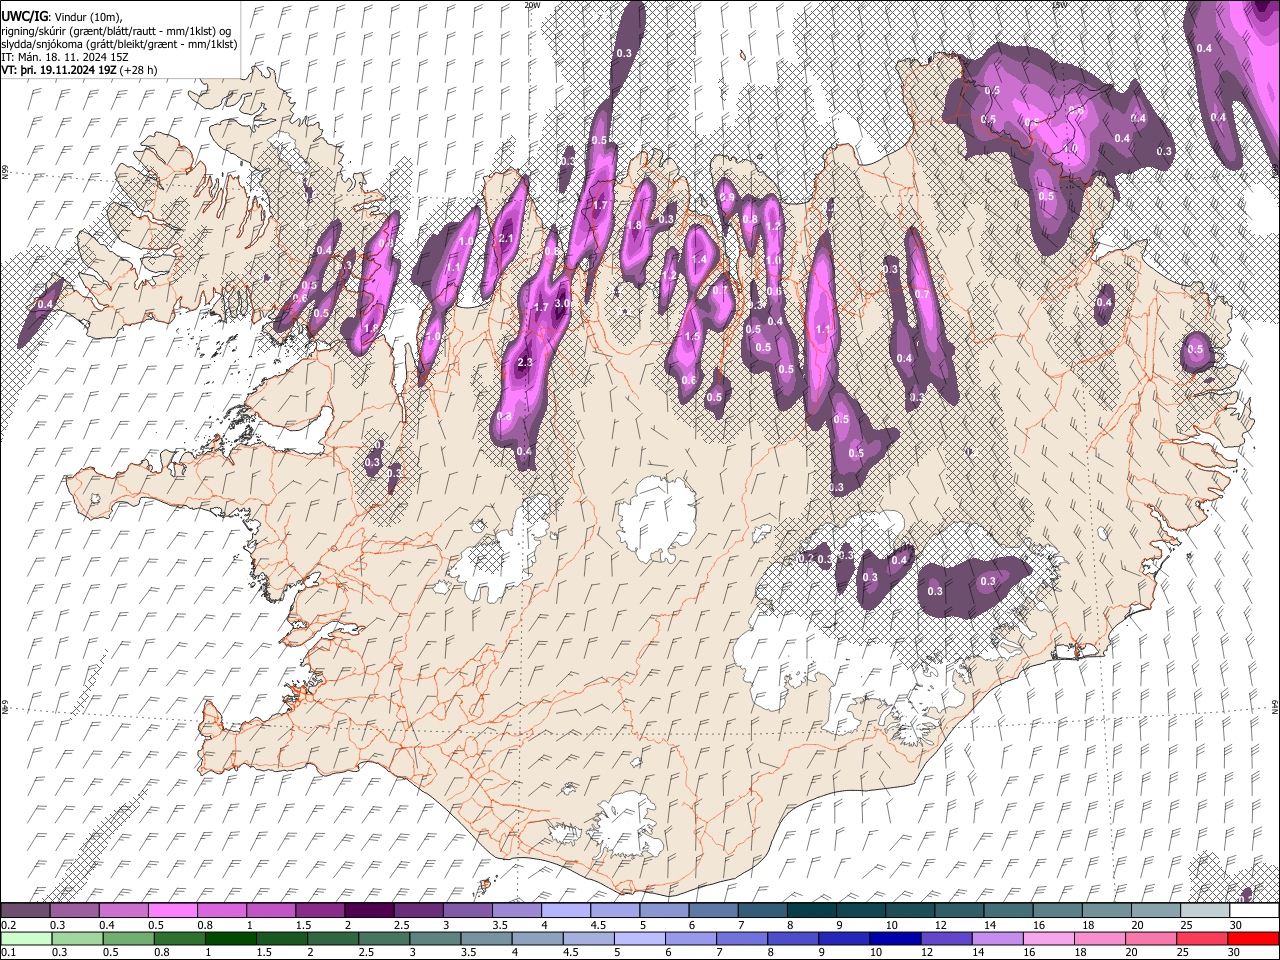Choose the 20 pink rain-scale swatch
The image size is (1280, 960).
click(1151, 938)
